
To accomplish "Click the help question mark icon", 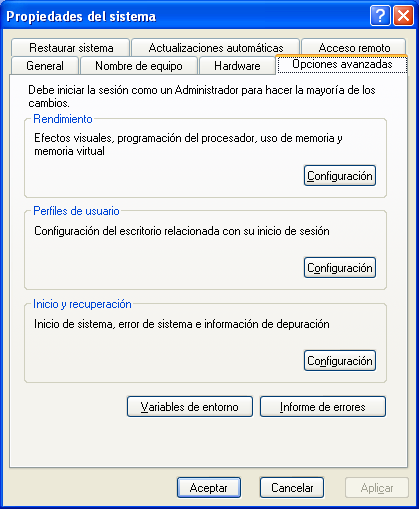I will [x=380, y=16].
